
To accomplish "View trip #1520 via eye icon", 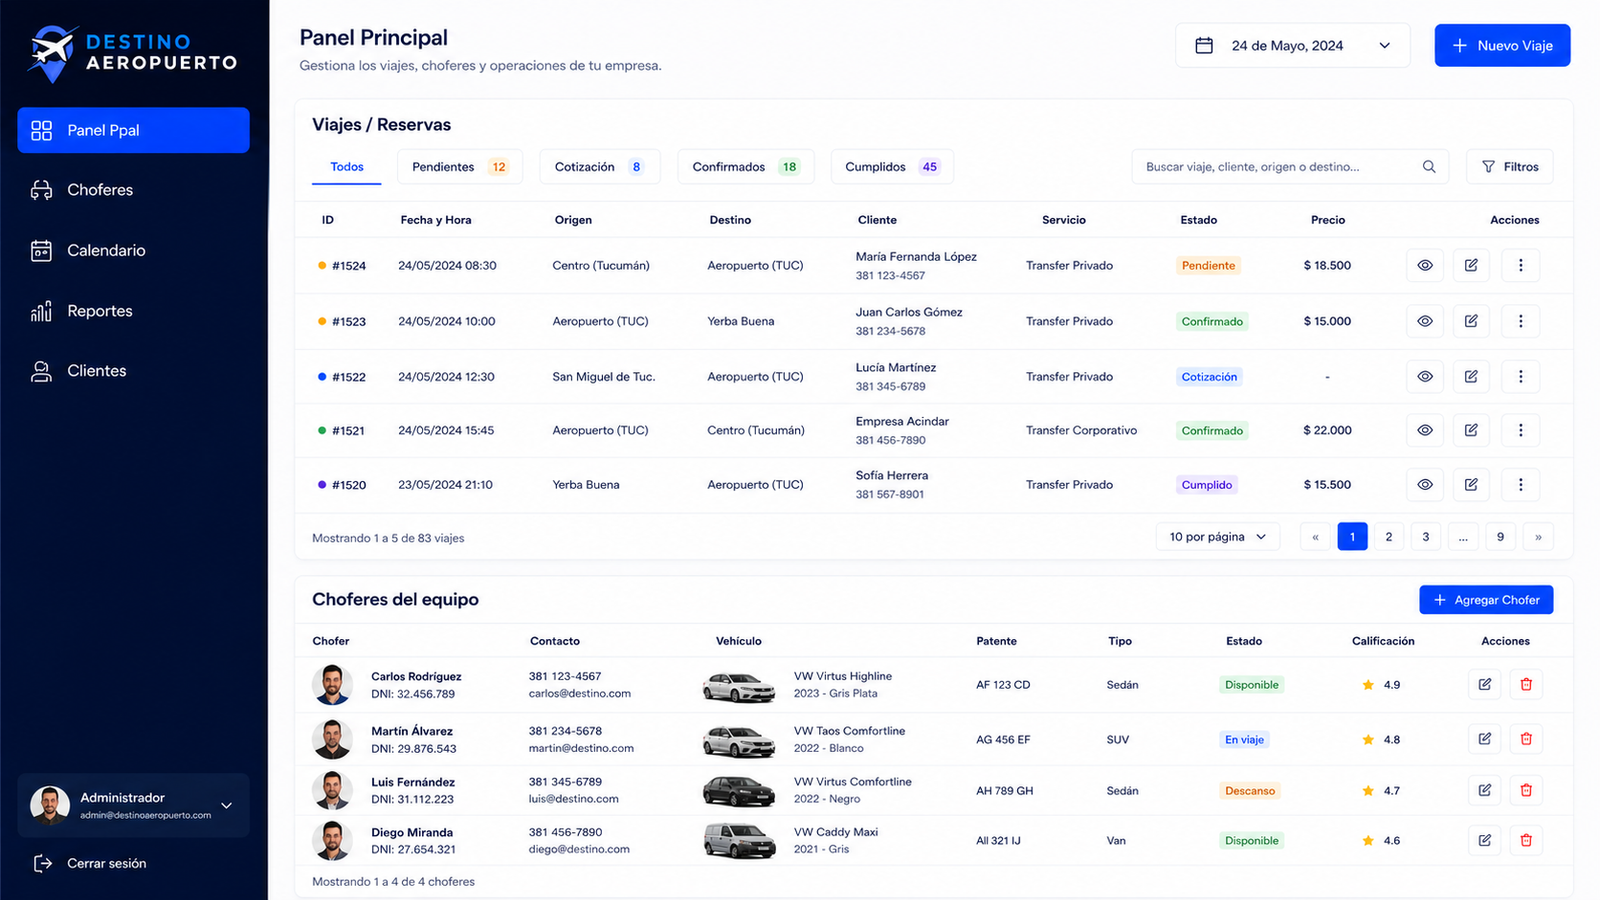I will 1425,484.
